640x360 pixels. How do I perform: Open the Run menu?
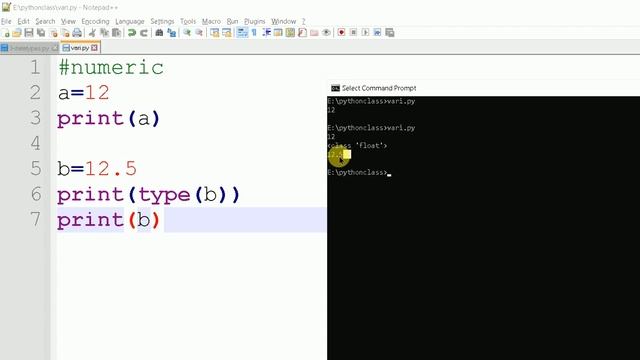(x=232, y=21)
